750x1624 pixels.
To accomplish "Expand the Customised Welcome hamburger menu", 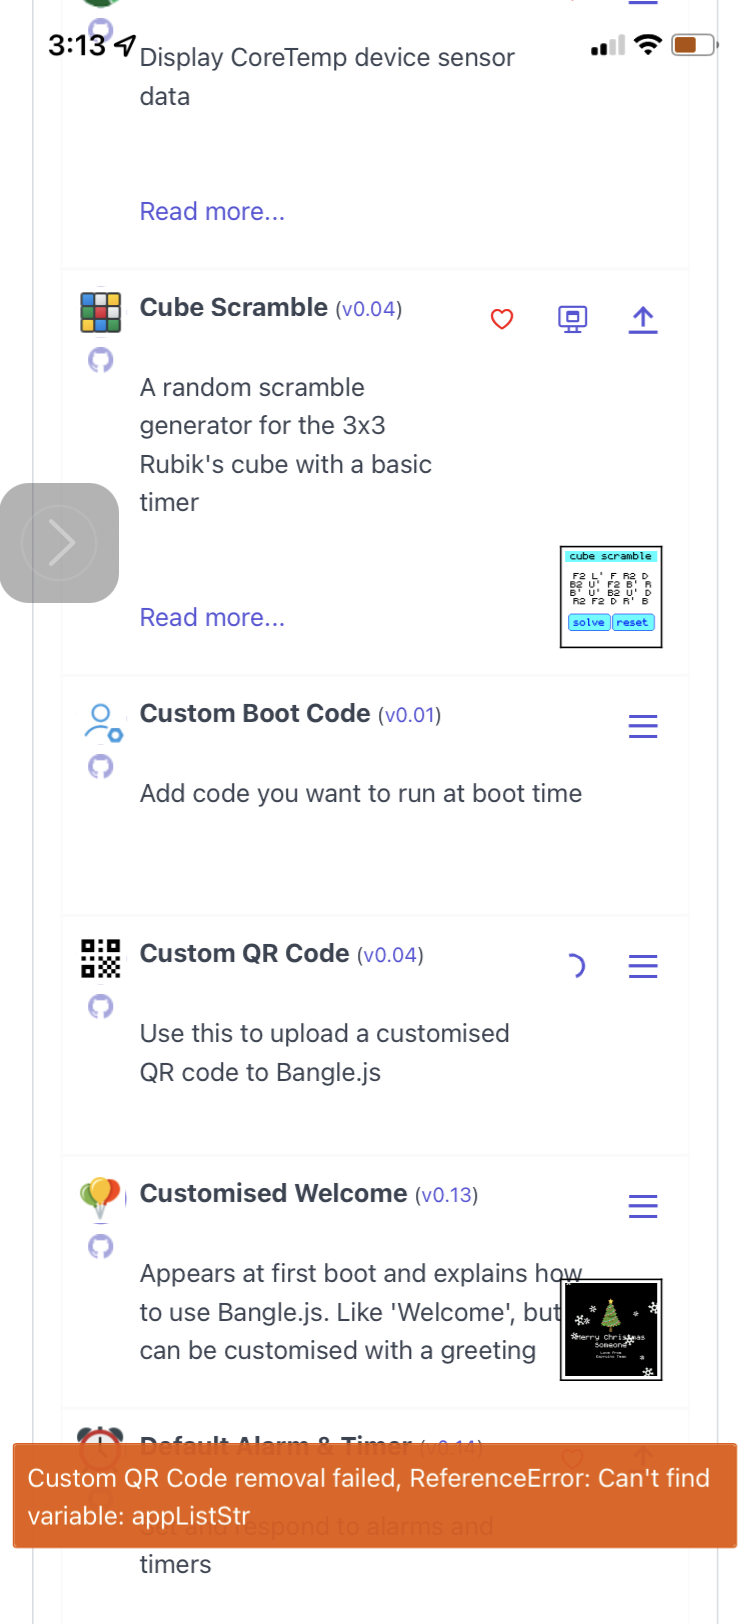I will 643,1206.
